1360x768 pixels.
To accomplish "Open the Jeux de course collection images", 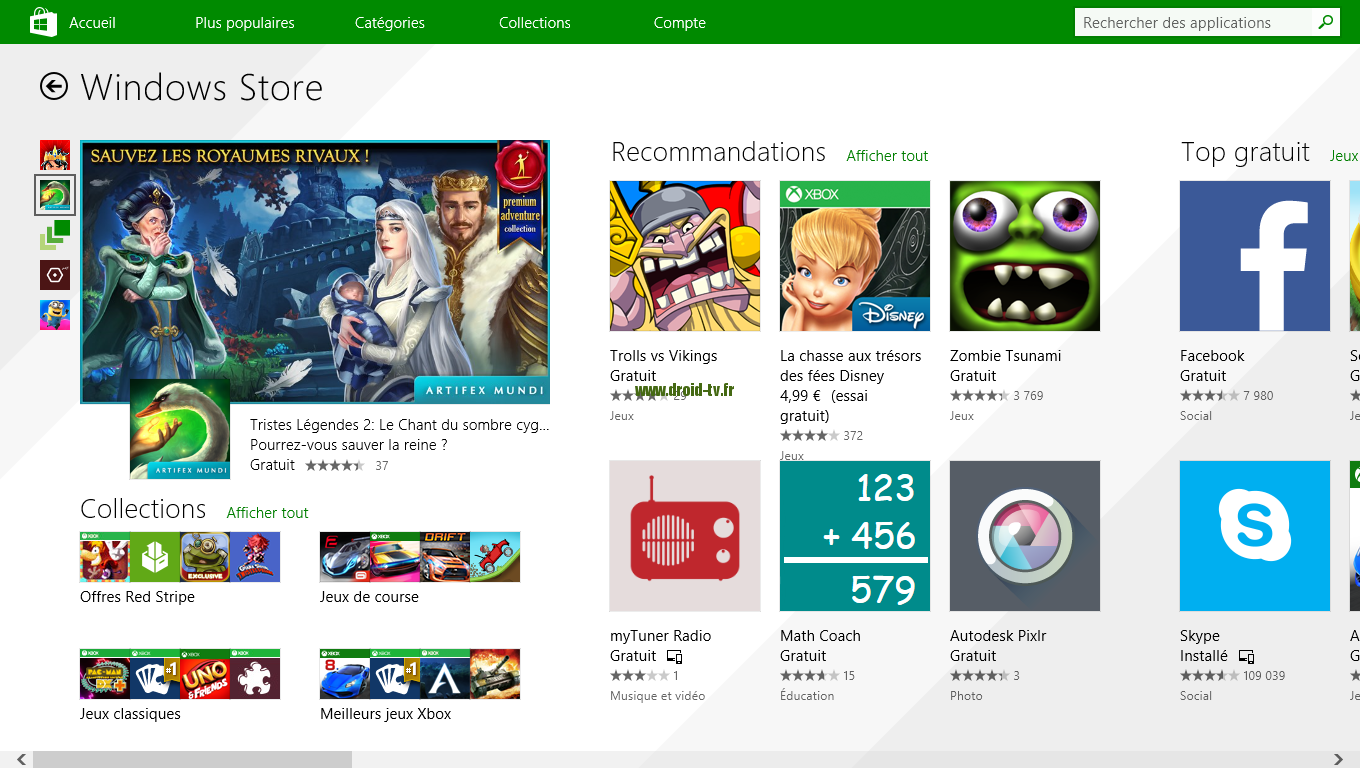I will [x=420, y=557].
